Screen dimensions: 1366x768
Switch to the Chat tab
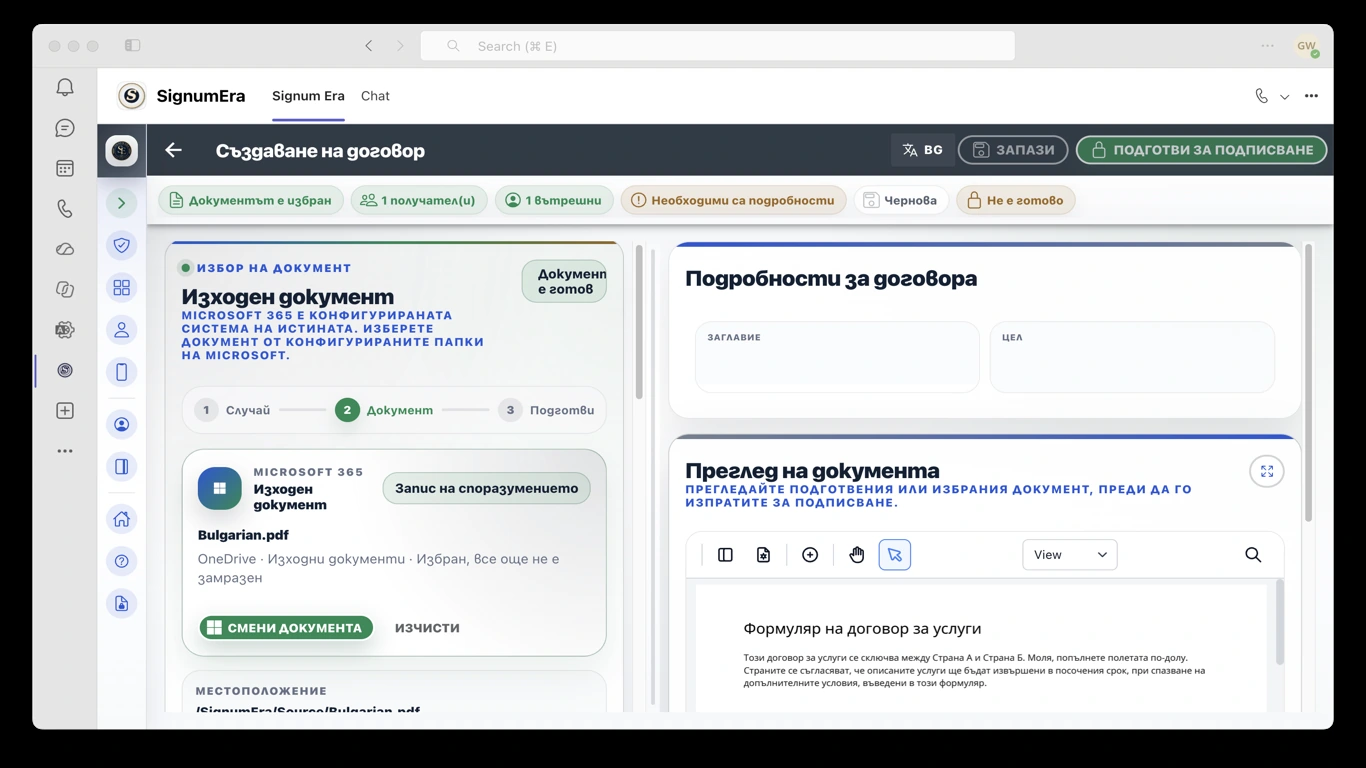(x=375, y=96)
